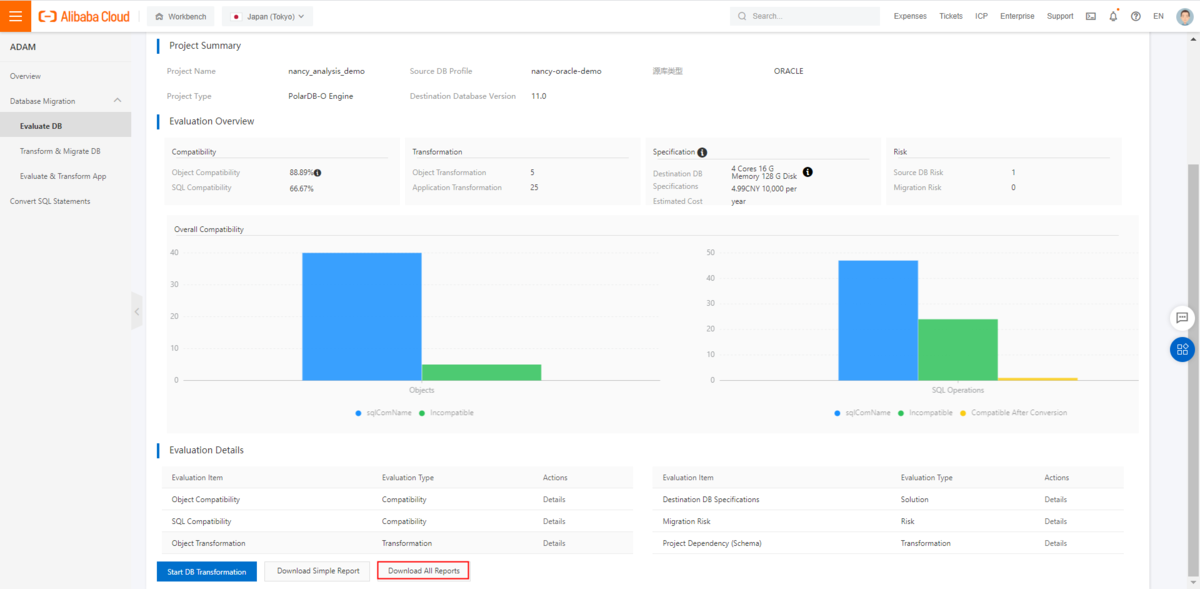This screenshot has height=589, width=1200.
Task: Click the yellow bar in SQL Operations chart
Action: [1038, 379]
